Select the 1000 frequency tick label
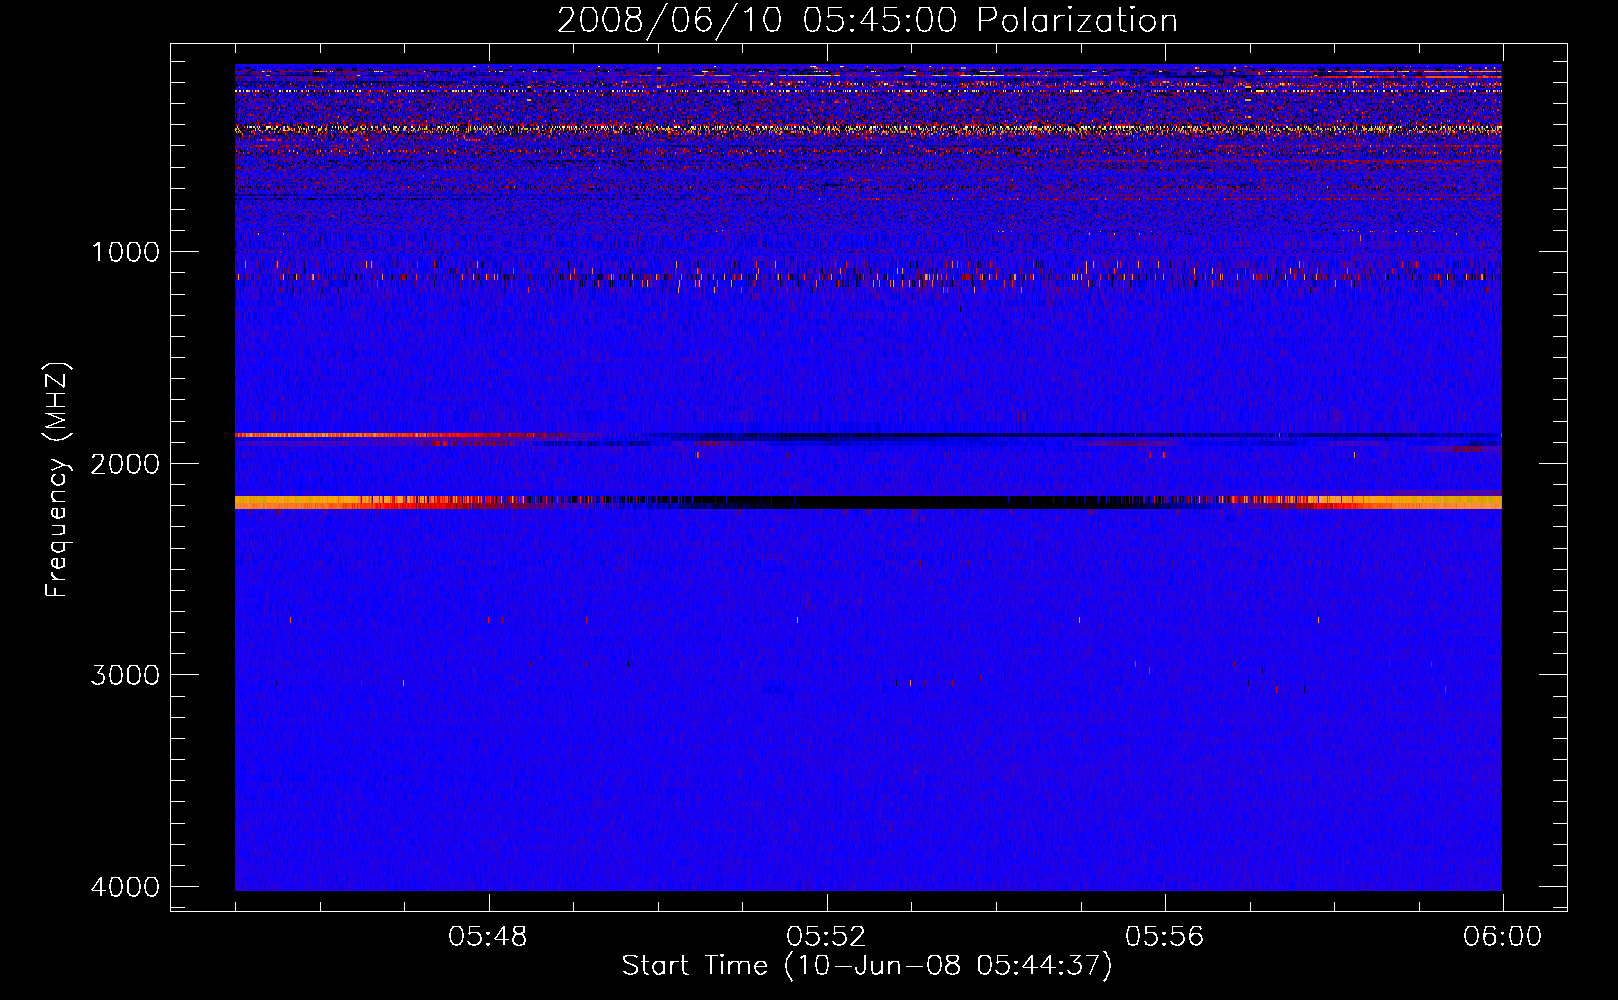This screenshot has height=1000, width=1618. pyautogui.click(x=125, y=252)
